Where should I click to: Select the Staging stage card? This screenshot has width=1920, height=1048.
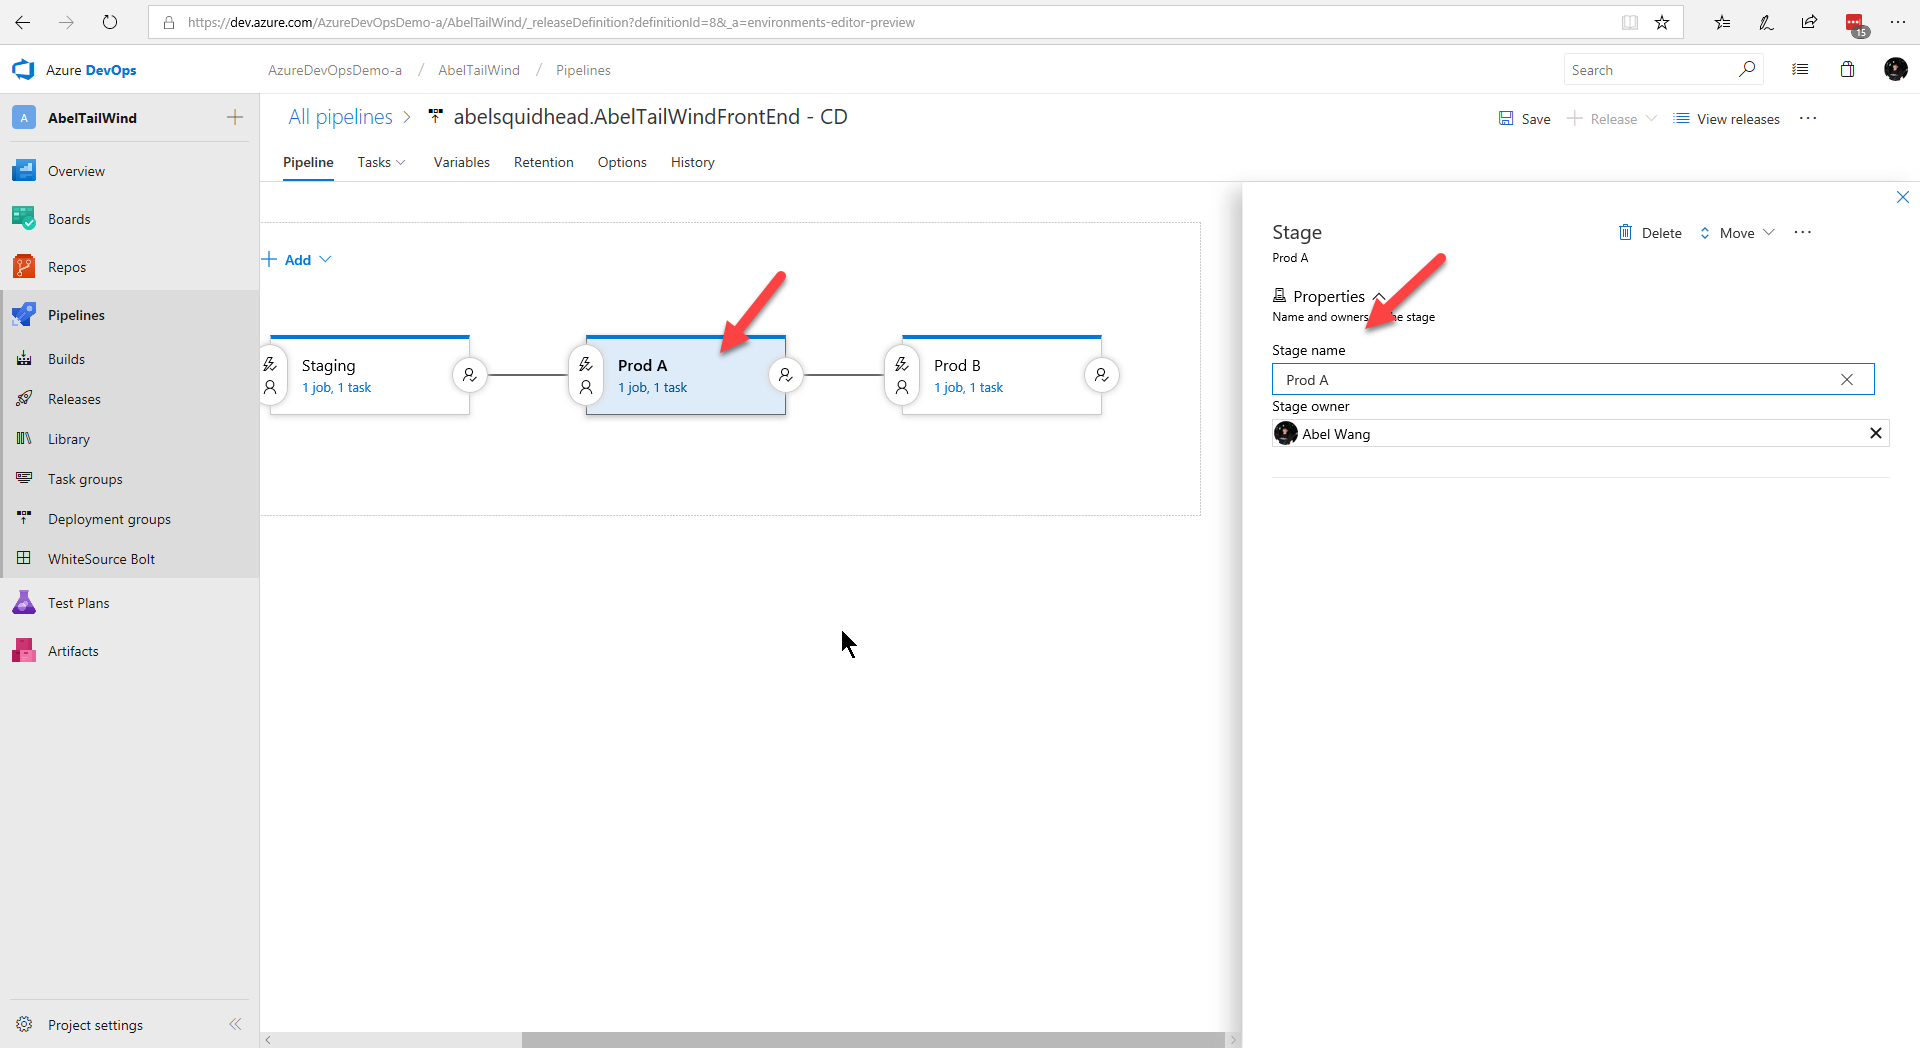[x=370, y=375]
